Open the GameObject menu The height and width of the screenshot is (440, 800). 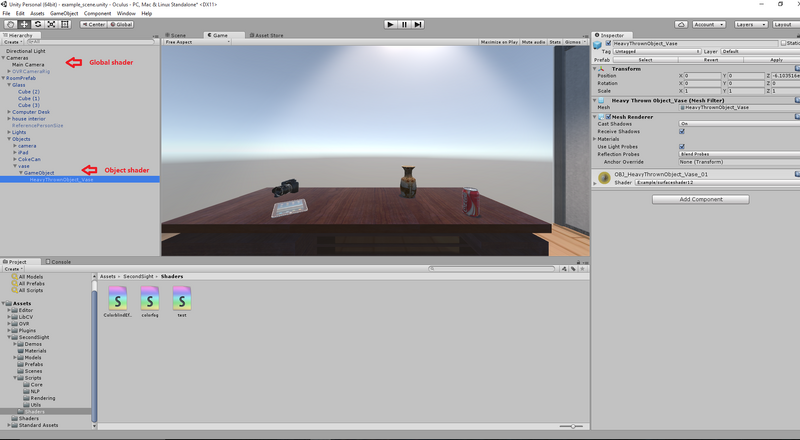pyautogui.click(x=64, y=13)
